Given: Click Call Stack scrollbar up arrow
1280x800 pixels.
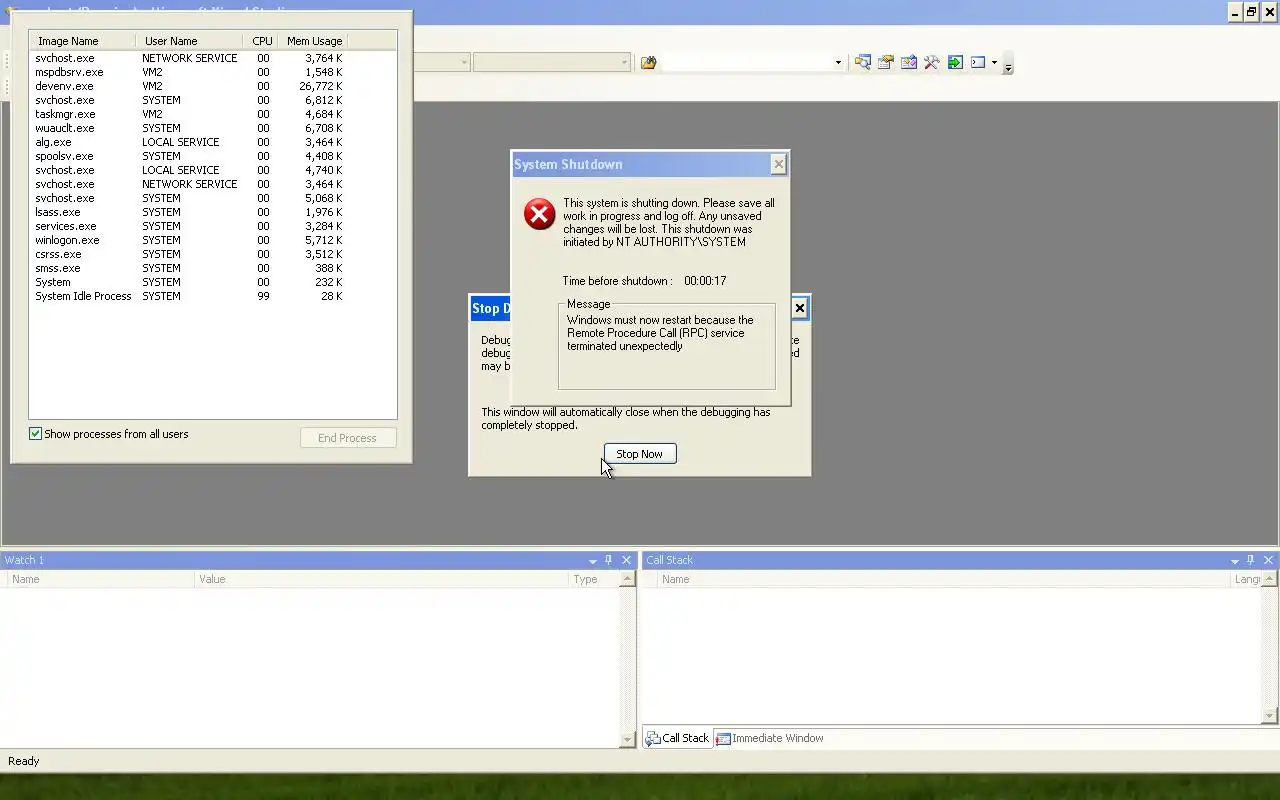Looking at the screenshot, I should pyautogui.click(x=1270, y=579).
